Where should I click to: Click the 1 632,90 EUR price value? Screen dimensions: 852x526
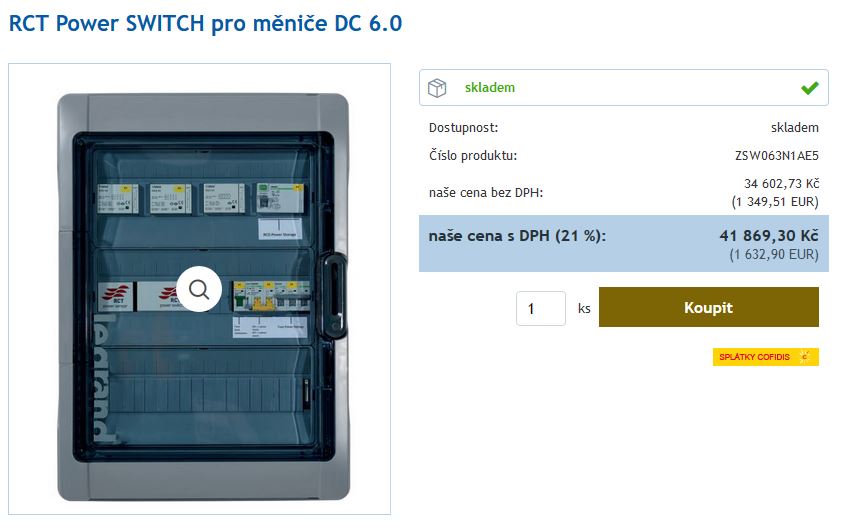[774, 254]
